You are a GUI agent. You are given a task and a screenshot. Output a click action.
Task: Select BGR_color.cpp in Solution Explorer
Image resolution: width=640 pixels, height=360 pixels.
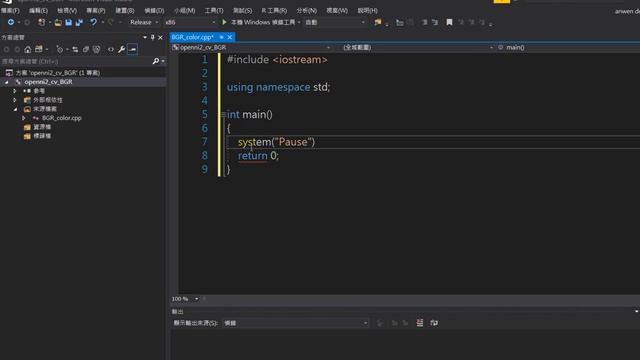(x=61, y=118)
